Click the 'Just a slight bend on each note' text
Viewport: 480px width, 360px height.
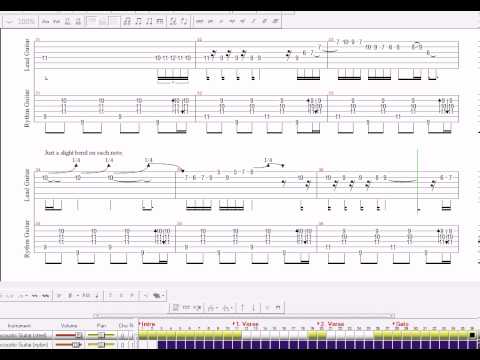point(84,153)
